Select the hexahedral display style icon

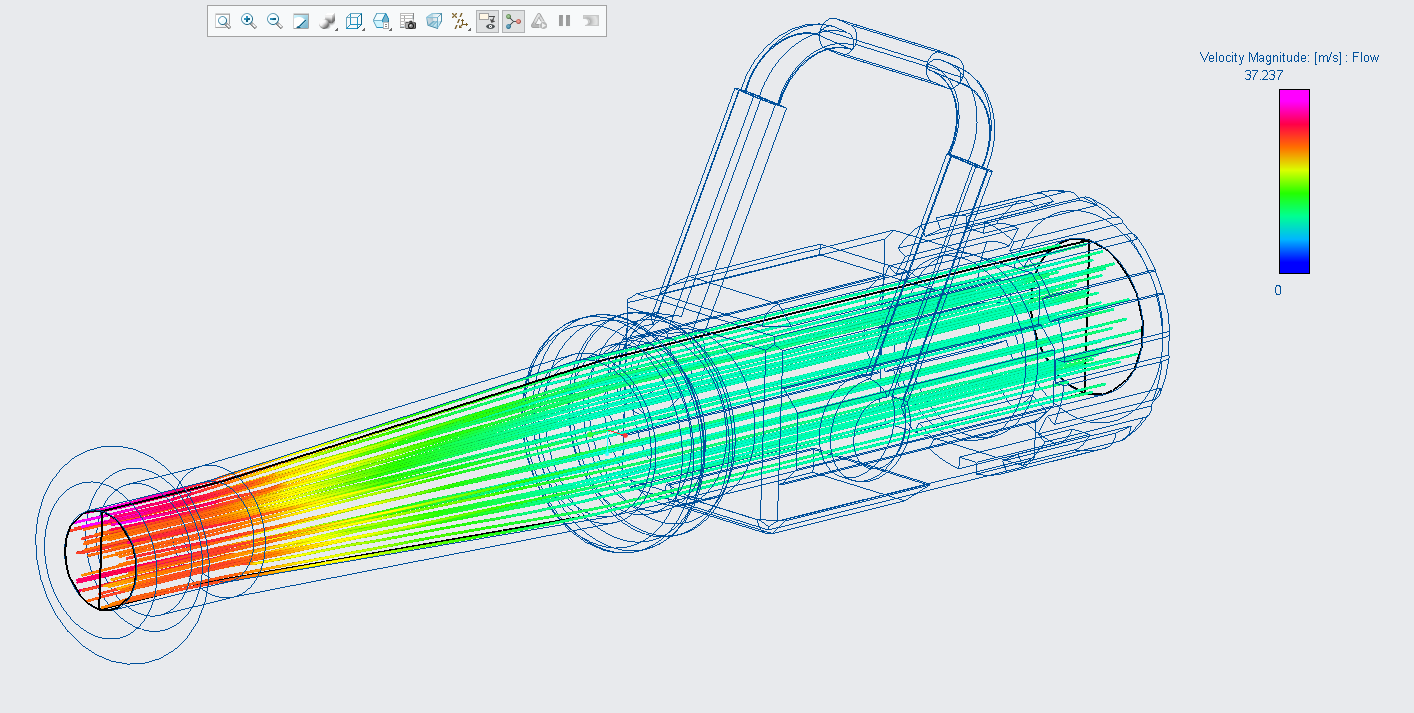[x=382, y=21]
